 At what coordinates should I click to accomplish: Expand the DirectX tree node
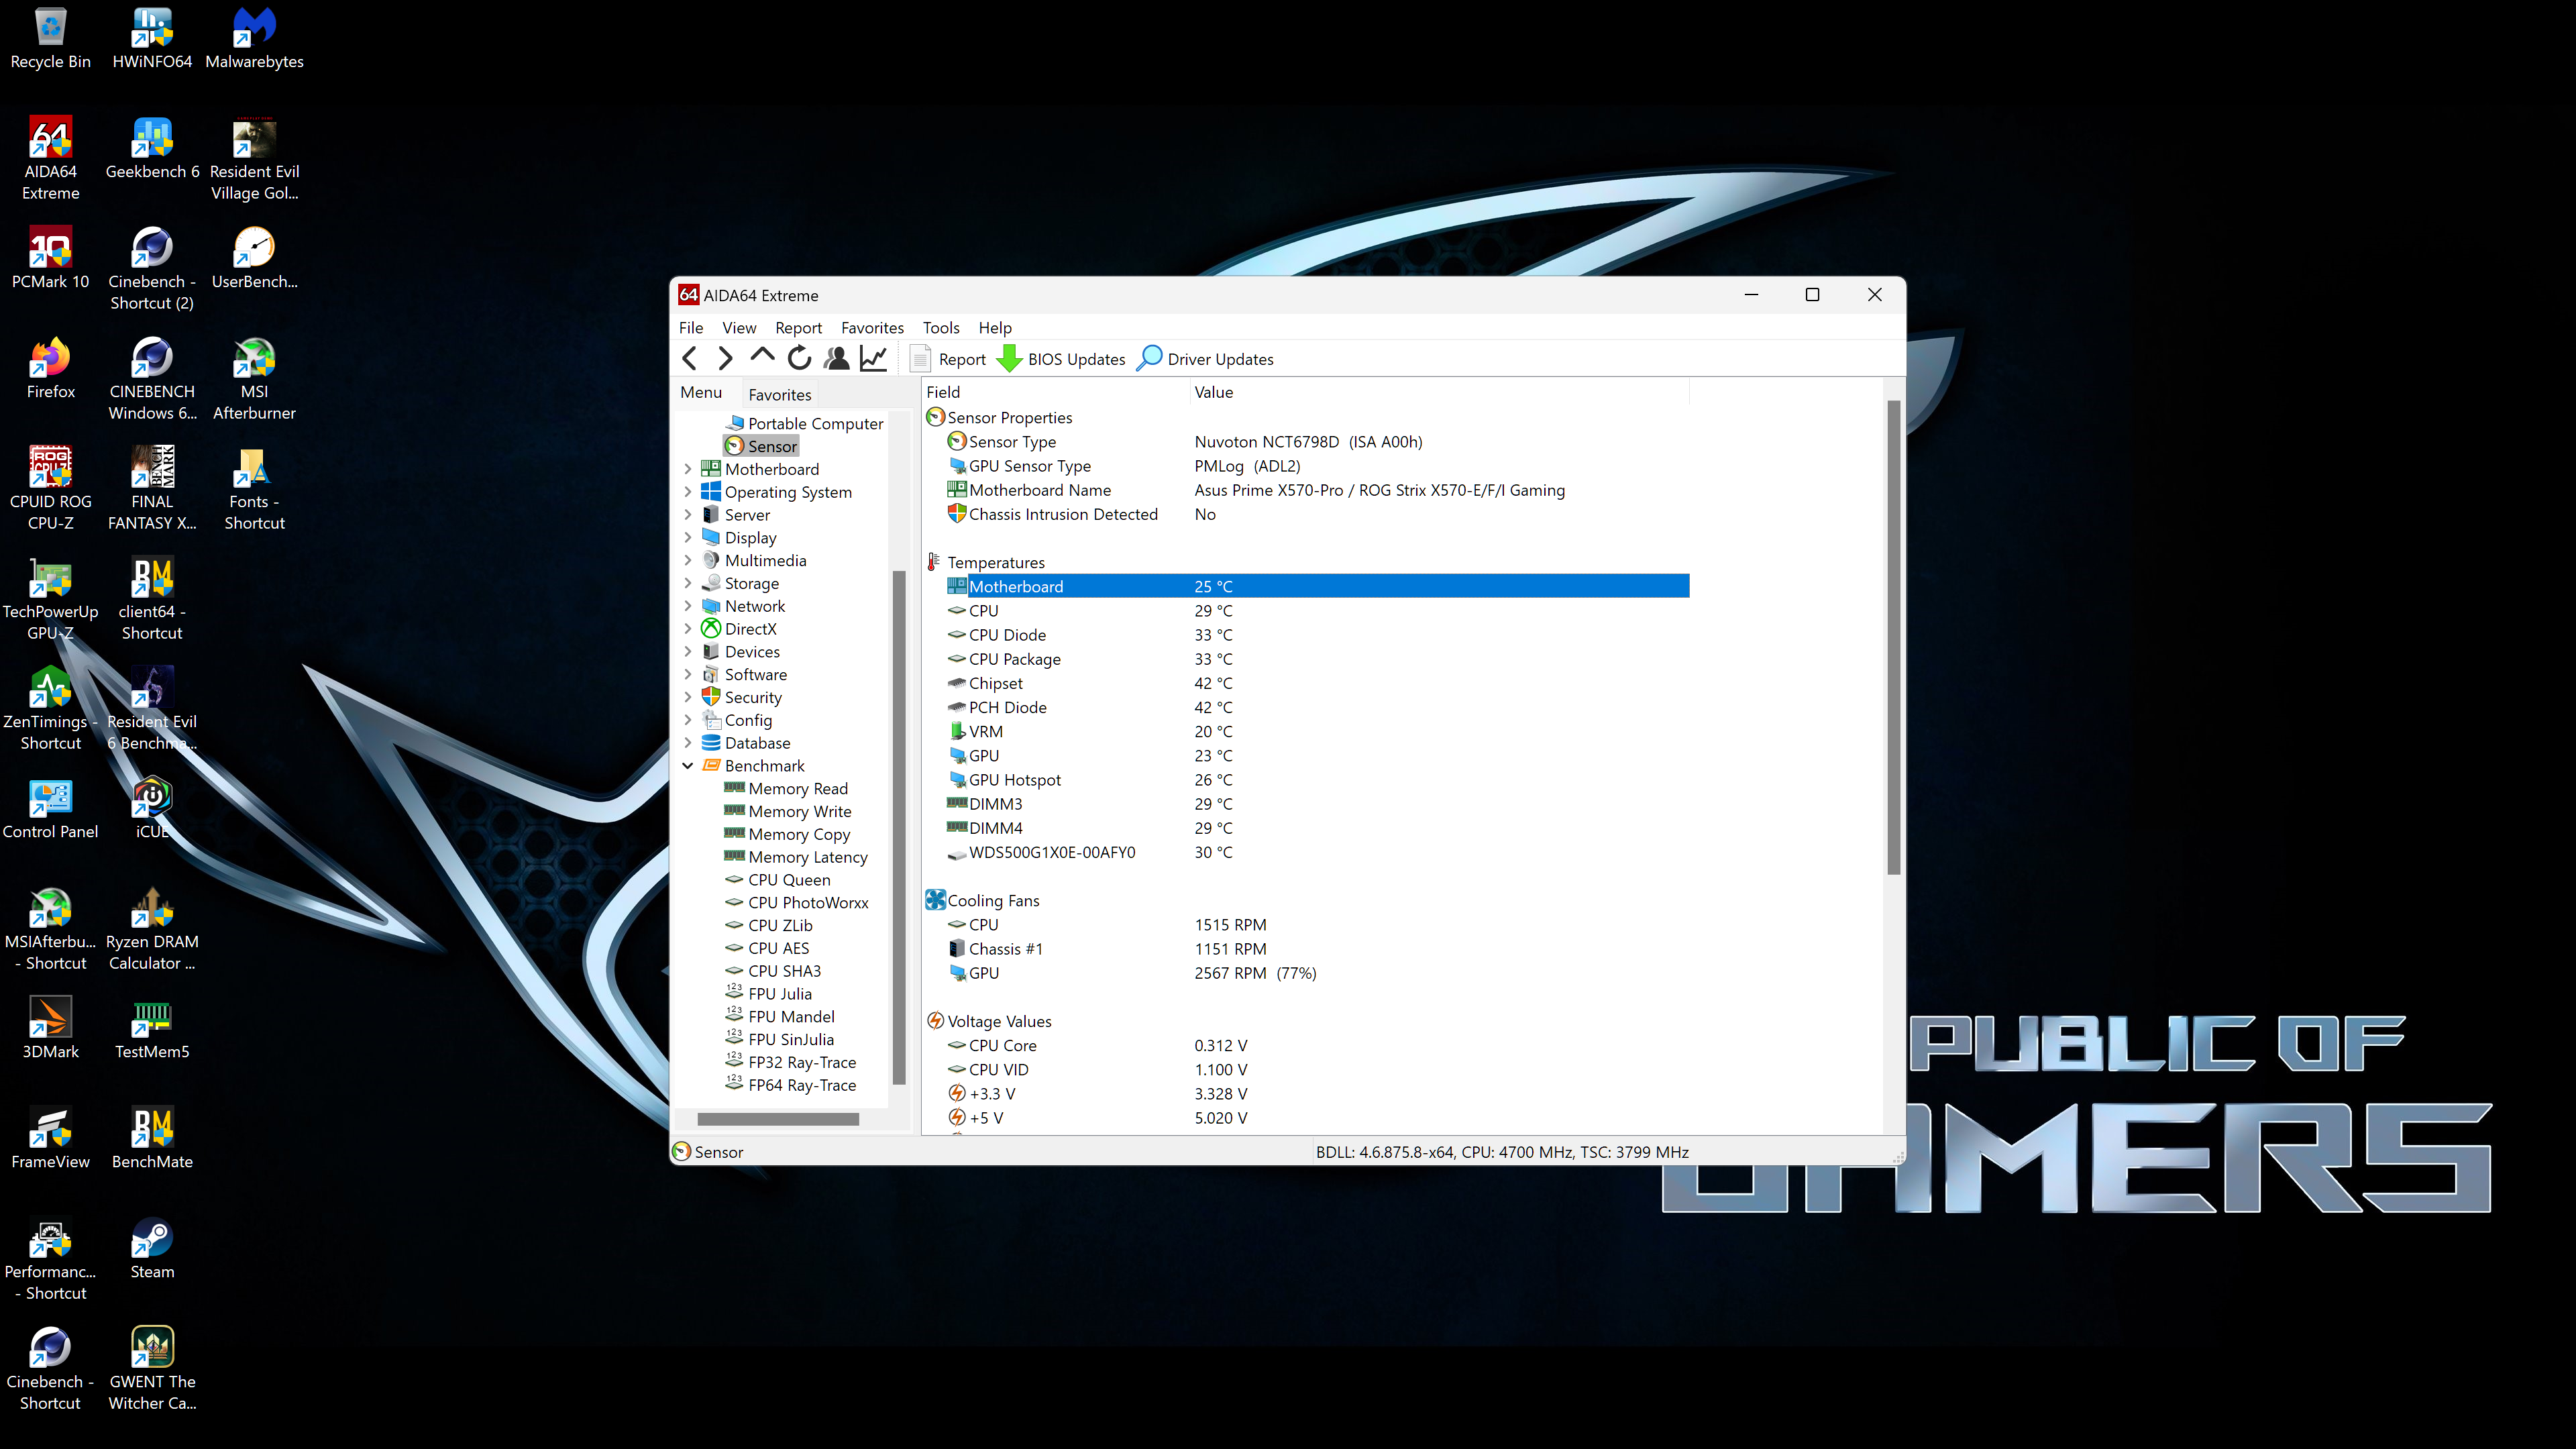click(x=688, y=629)
